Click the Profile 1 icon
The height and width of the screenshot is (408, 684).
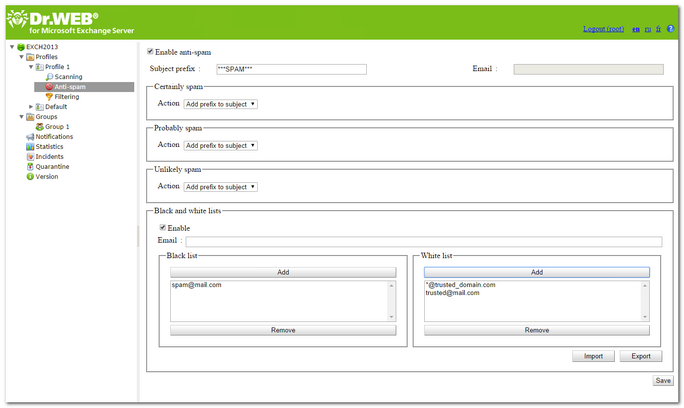pyautogui.click(x=40, y=67)
